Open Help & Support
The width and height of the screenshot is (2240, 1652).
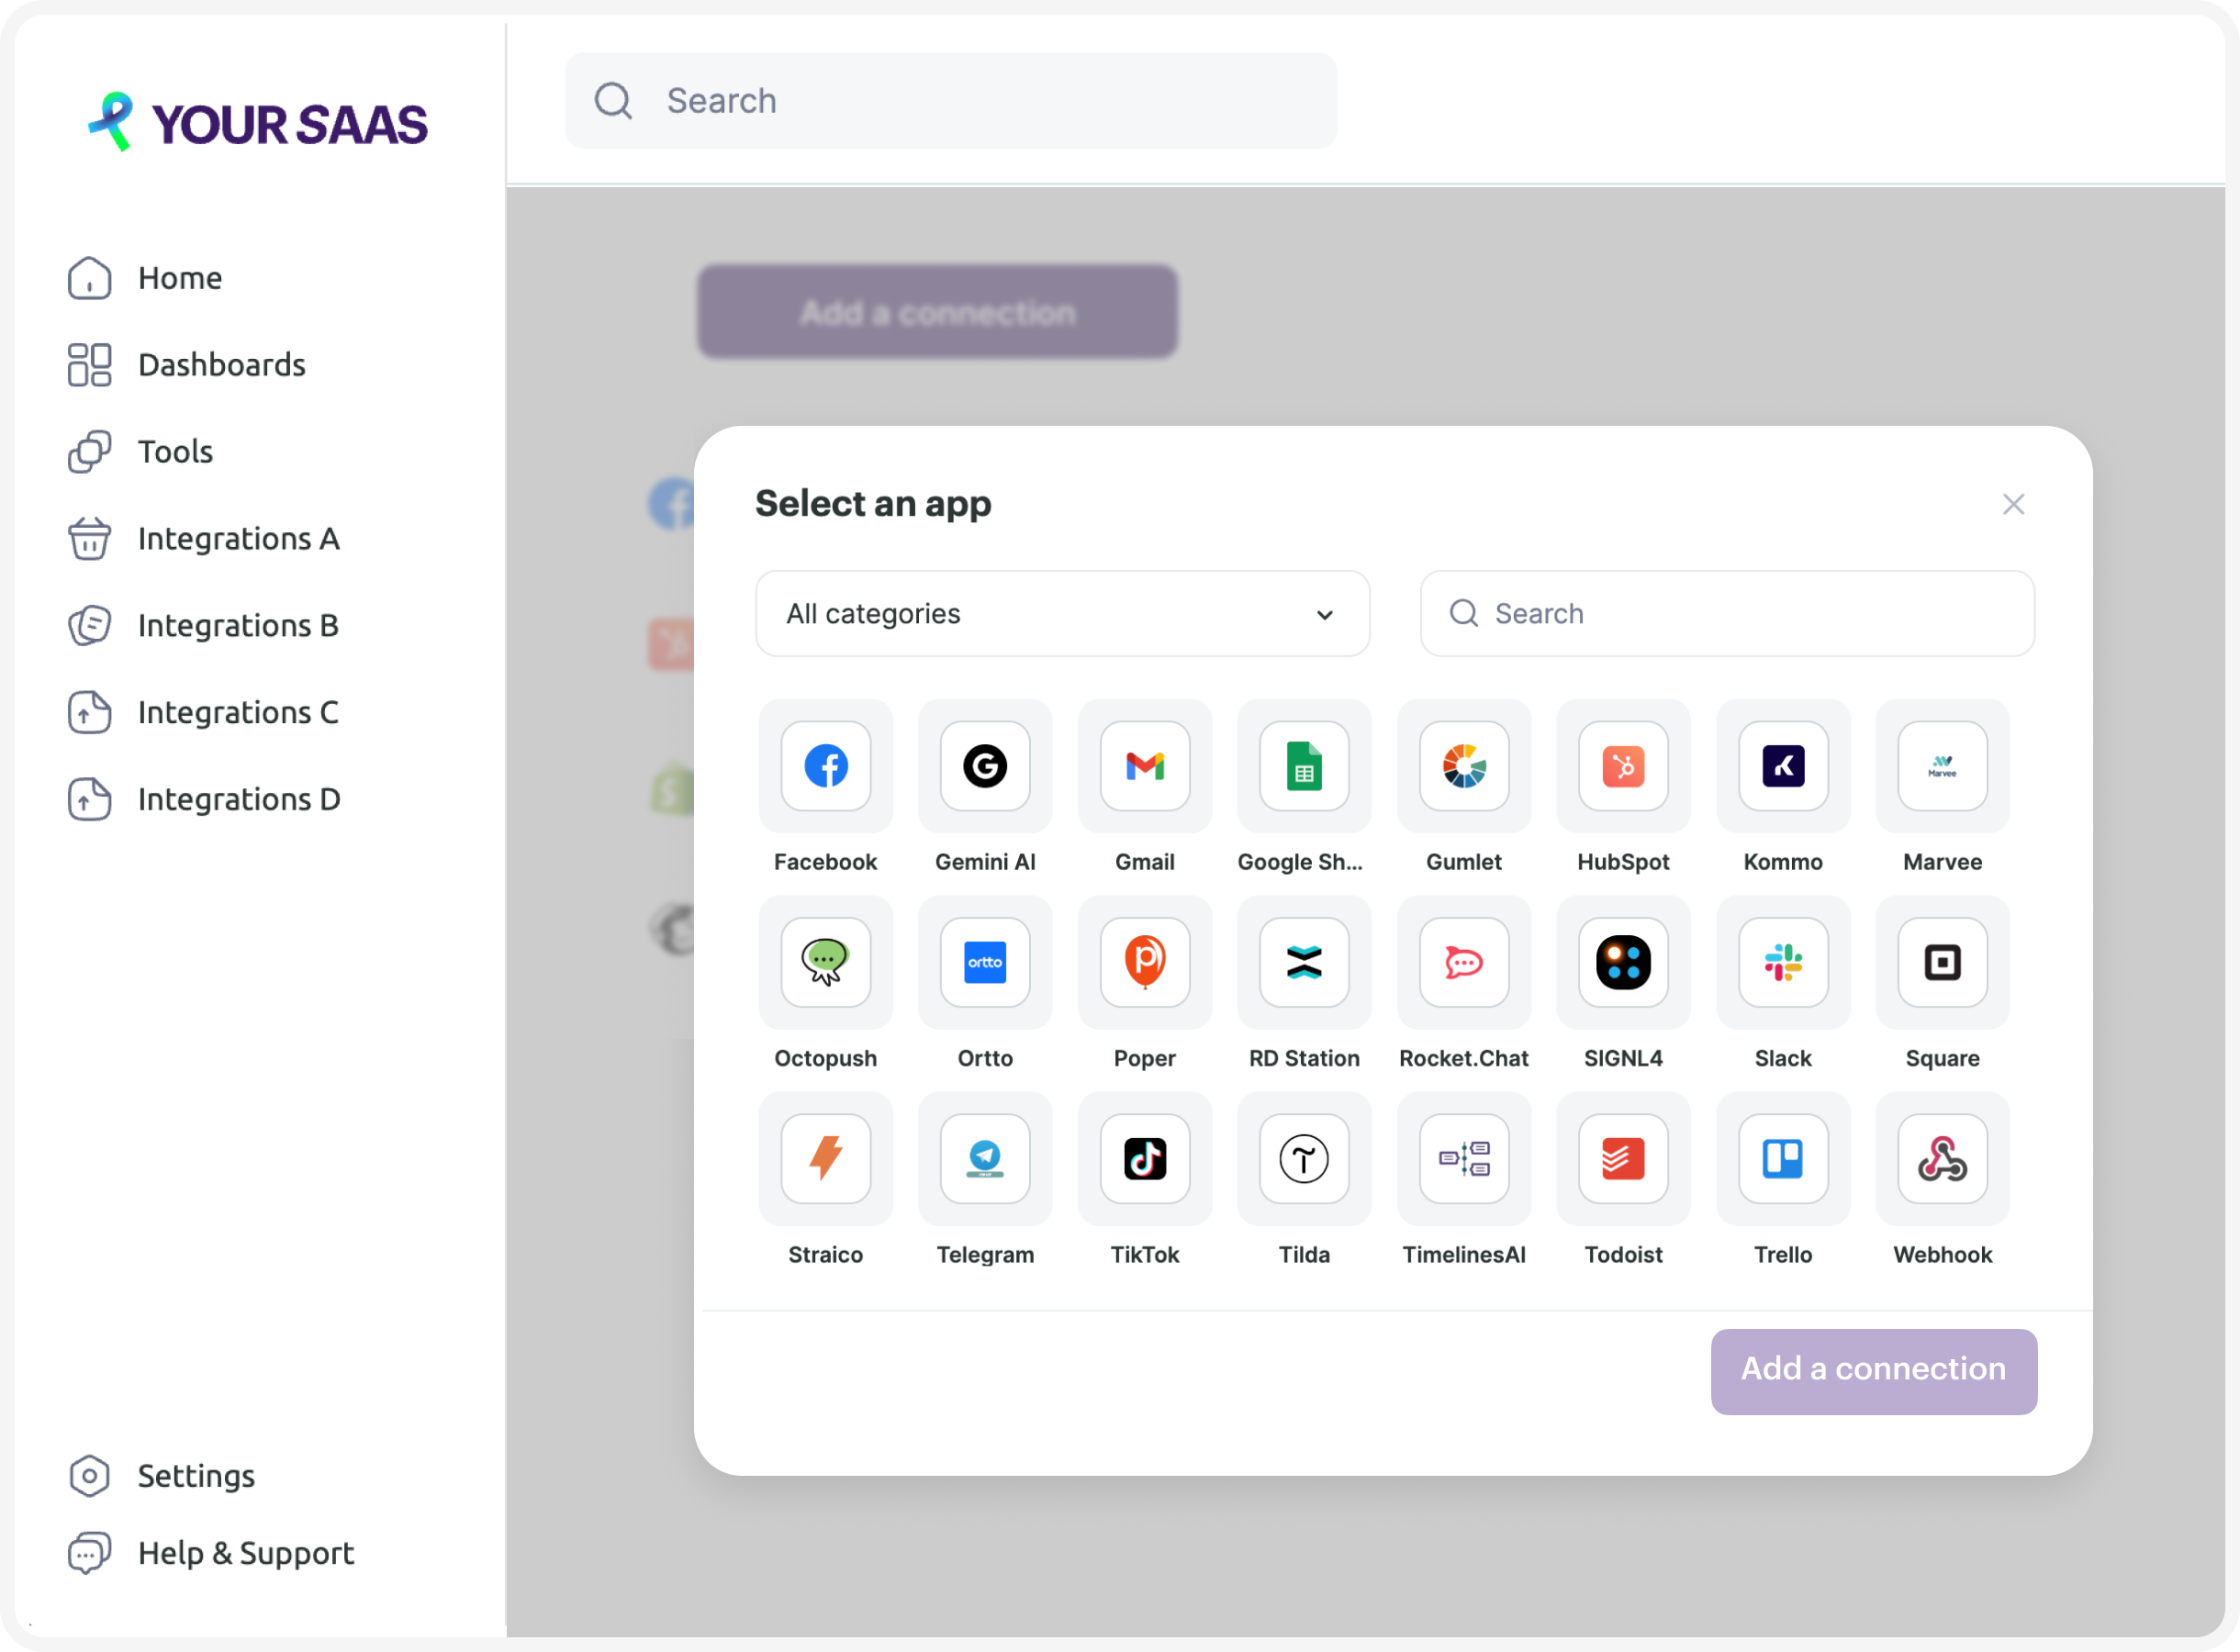[x=212, y=1553]
